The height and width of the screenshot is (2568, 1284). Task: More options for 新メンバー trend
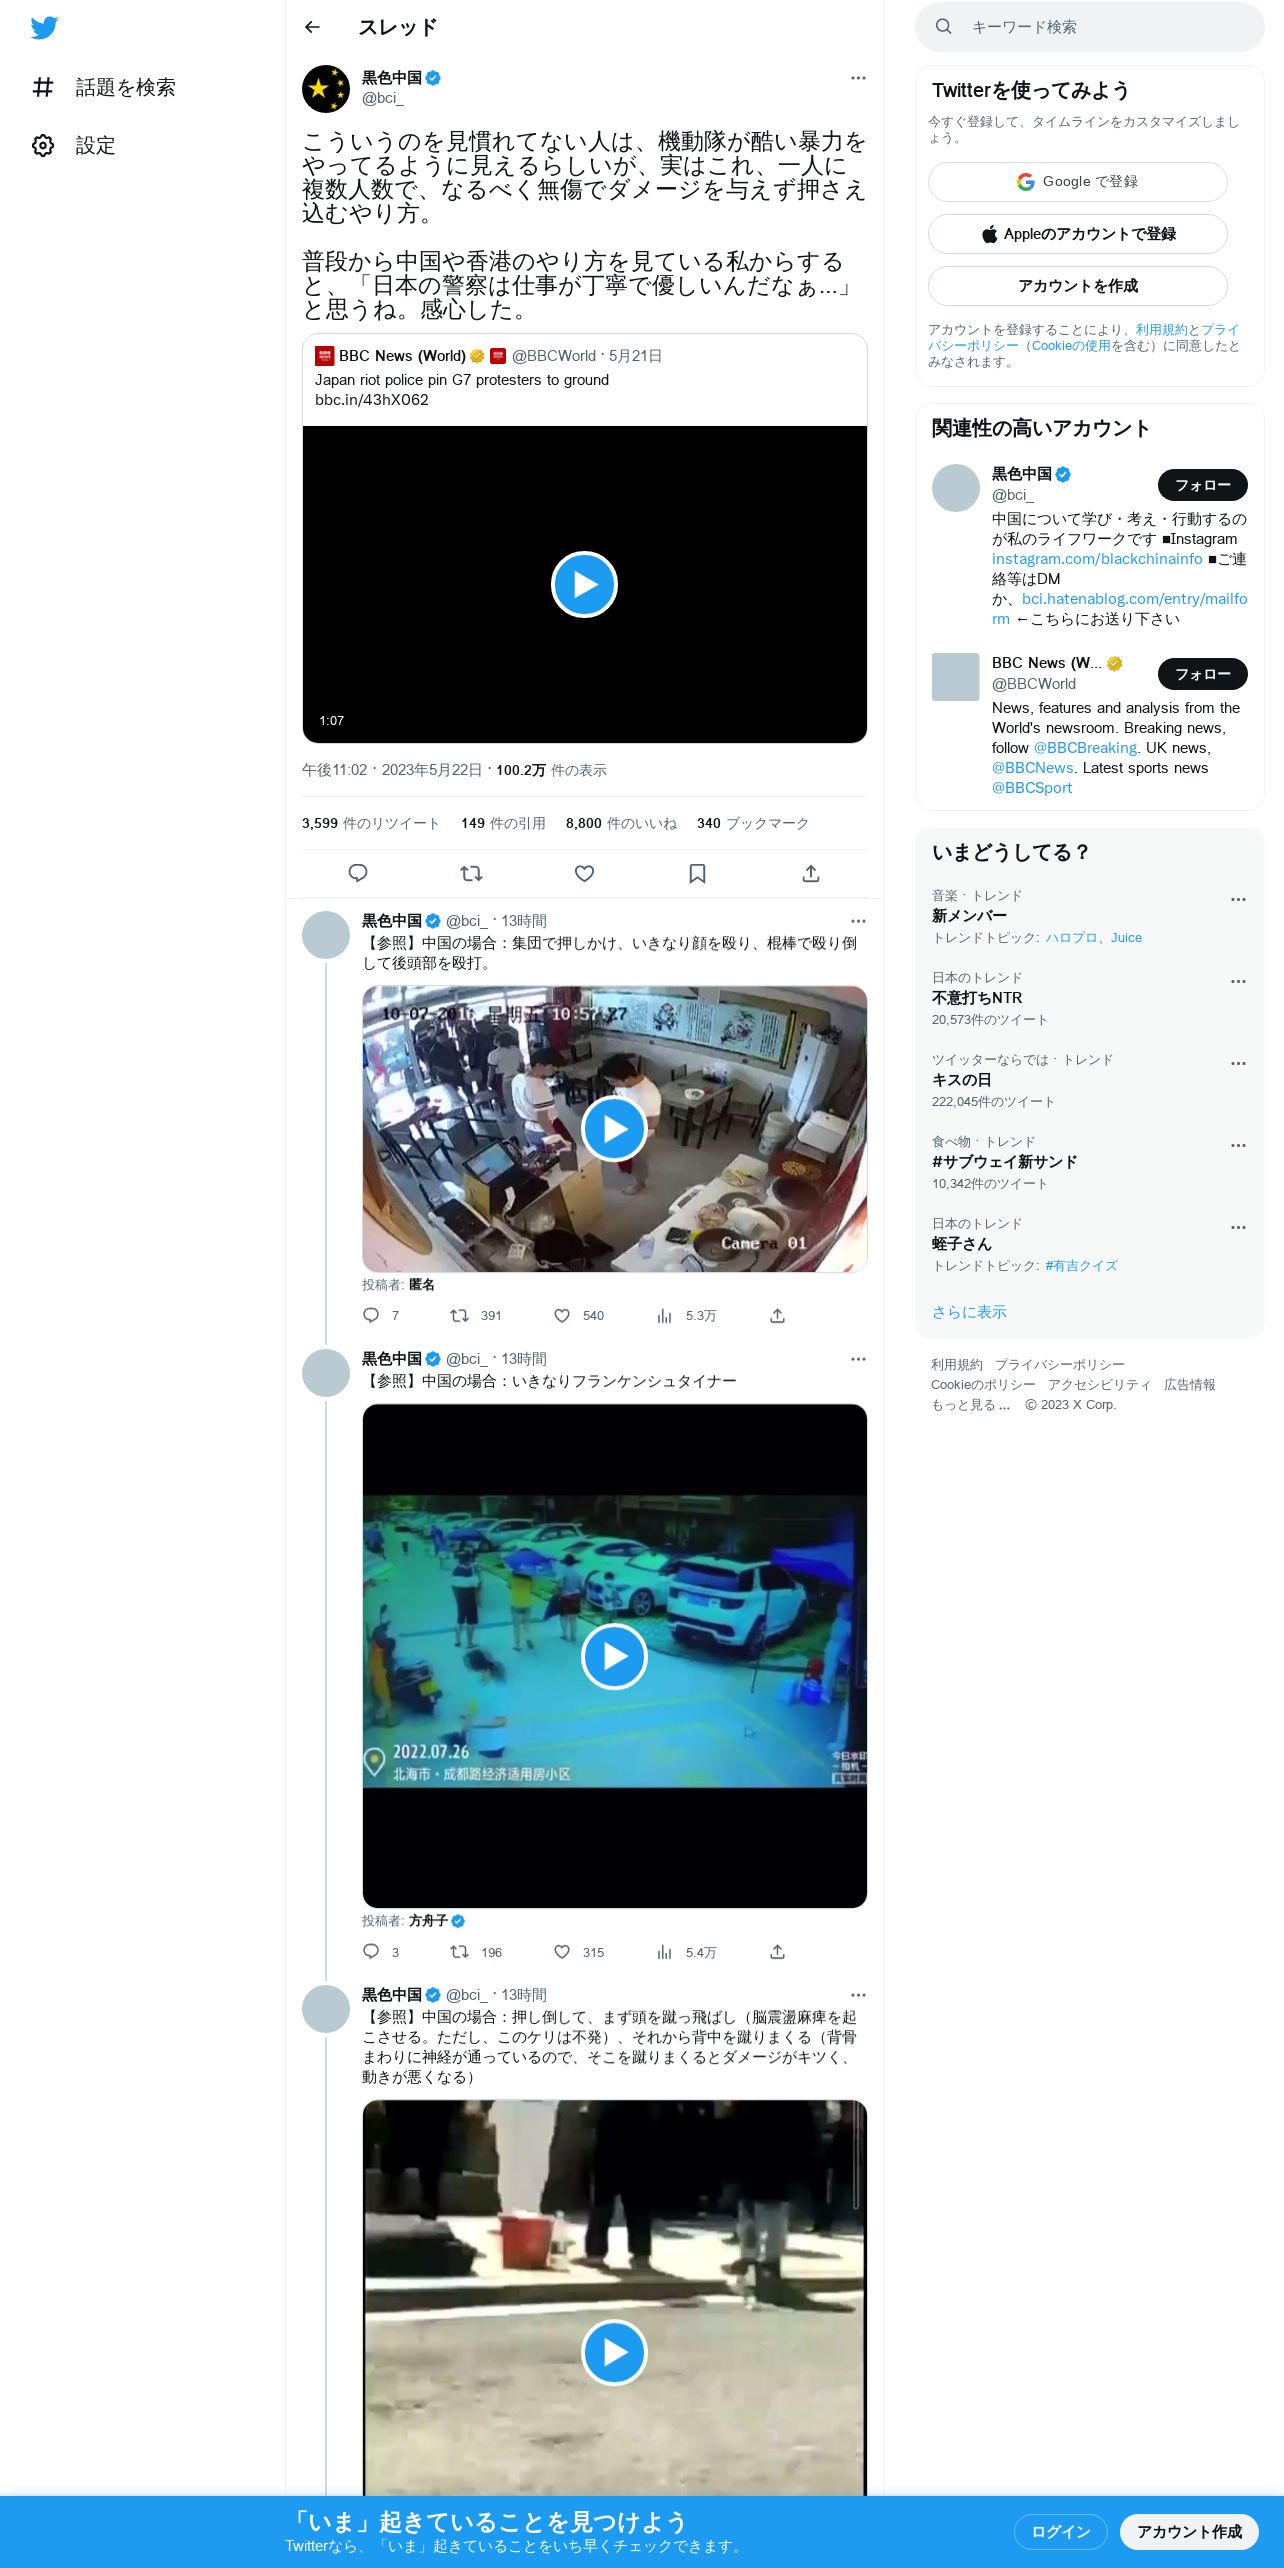1238,899
